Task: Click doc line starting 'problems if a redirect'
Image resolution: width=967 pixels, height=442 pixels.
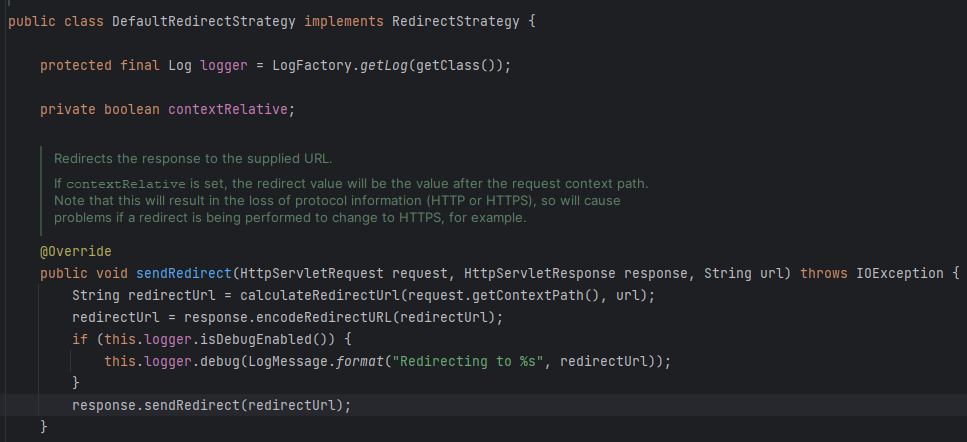Action: coord(290,218)
